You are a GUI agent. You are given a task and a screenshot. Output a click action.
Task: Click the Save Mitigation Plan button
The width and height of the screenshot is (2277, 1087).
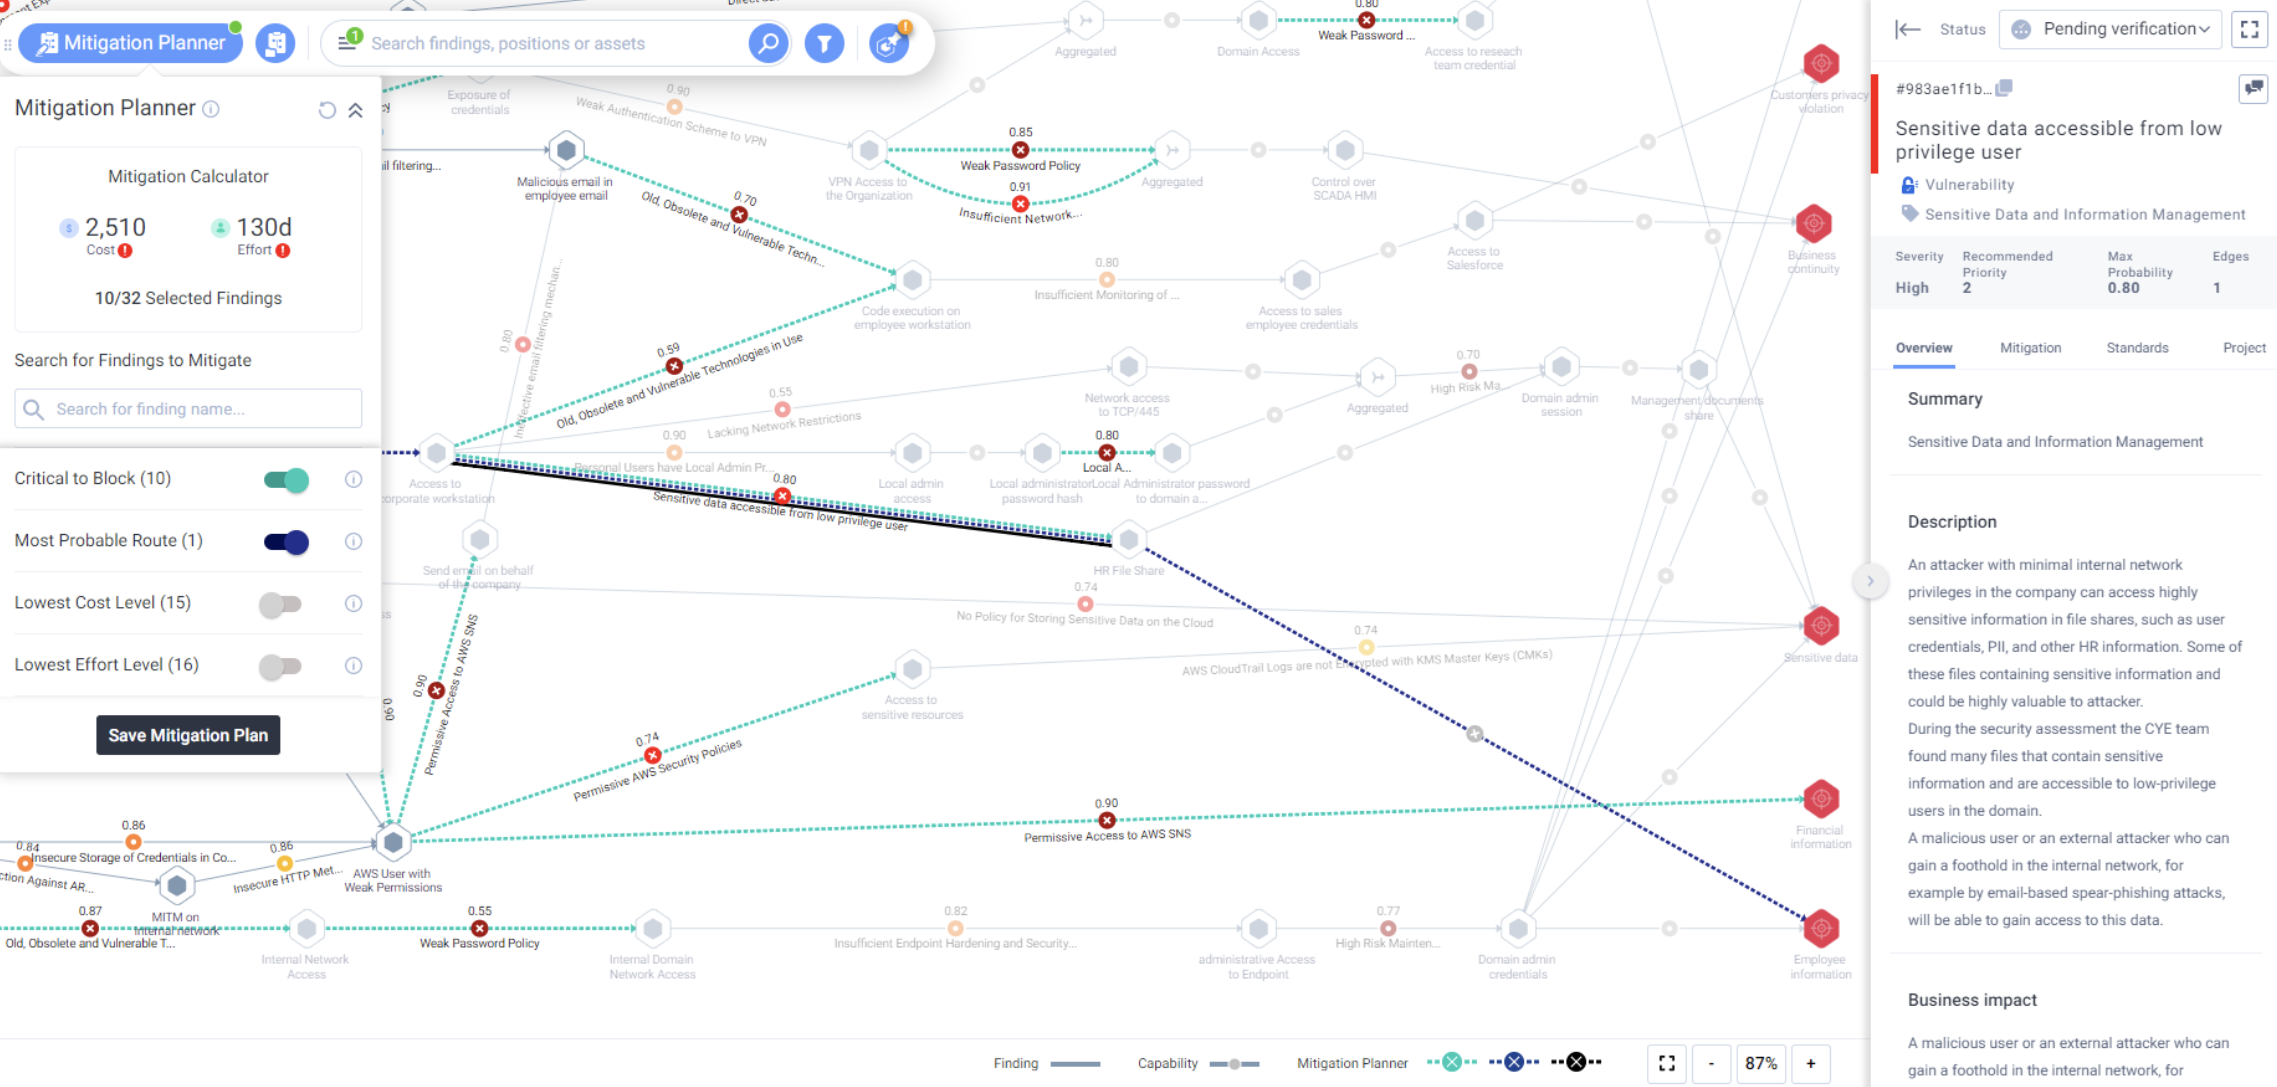(x=189, y=734)
